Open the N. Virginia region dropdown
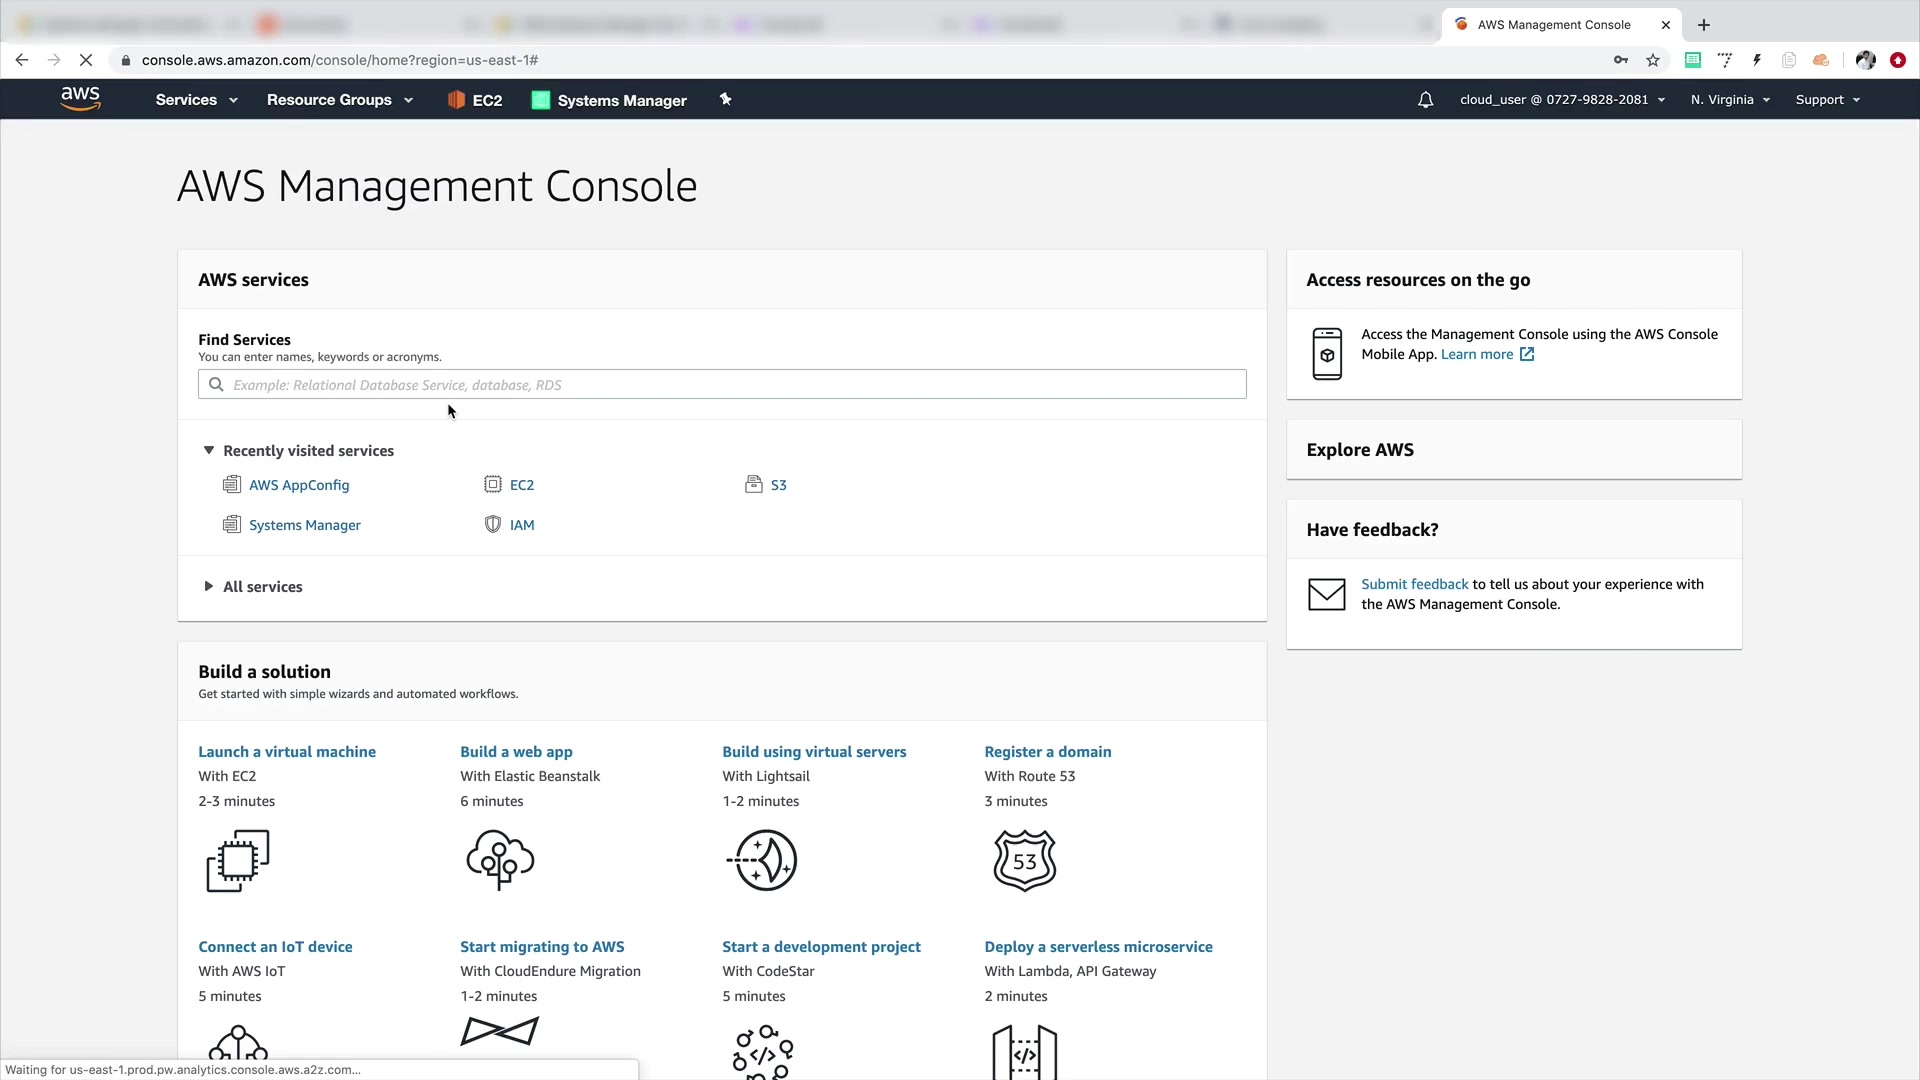The width and height of the screenshot is (1920, 1080). pos(1730,100)
